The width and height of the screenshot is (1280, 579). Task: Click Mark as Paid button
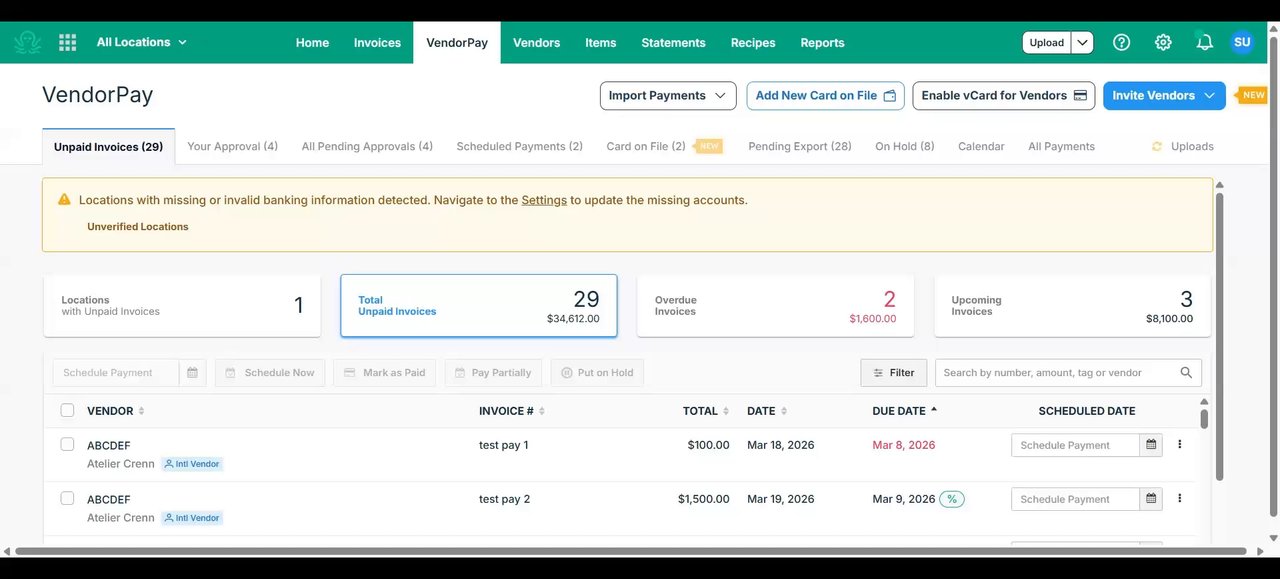pos(384,373)
